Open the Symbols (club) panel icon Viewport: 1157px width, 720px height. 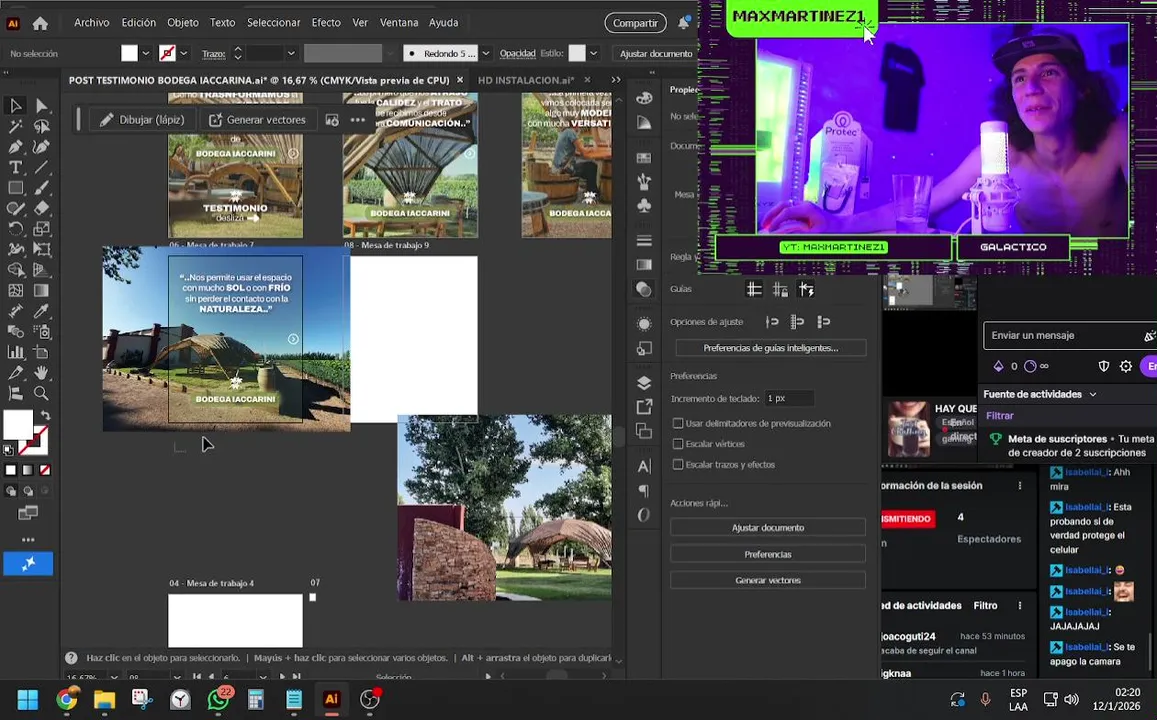(x=644, y=206)
